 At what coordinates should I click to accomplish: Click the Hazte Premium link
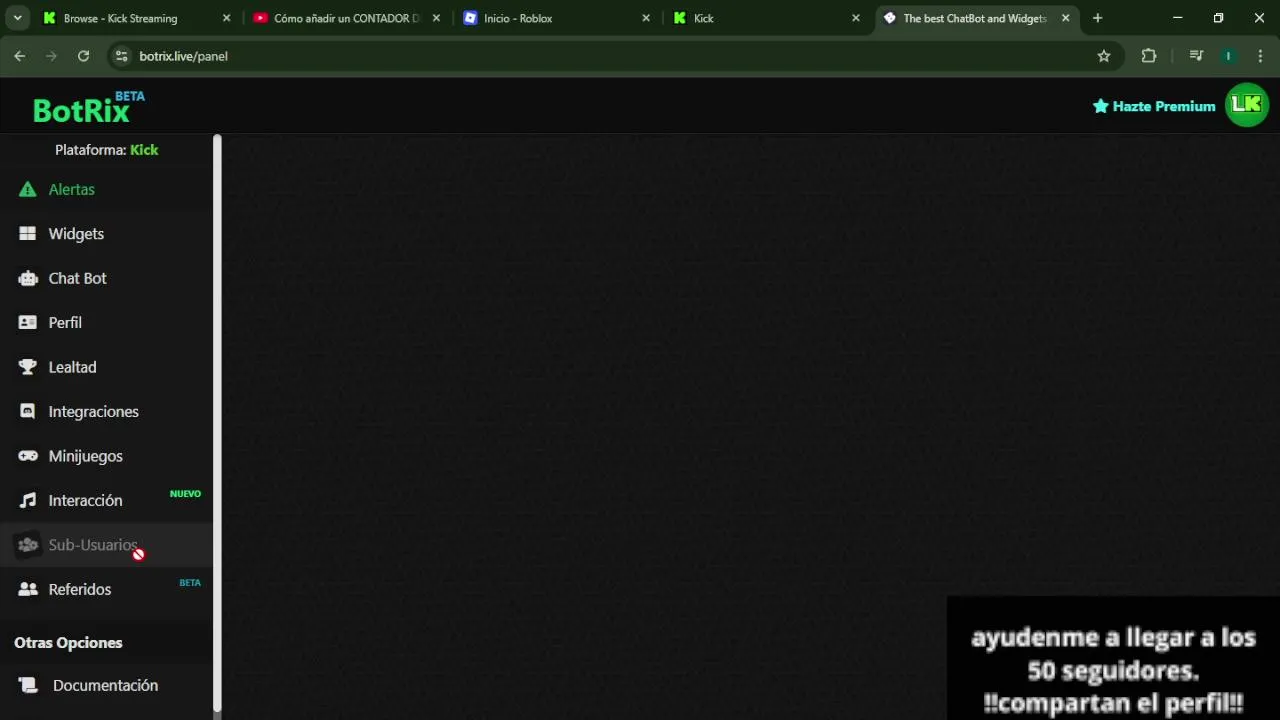[1154, 106]
